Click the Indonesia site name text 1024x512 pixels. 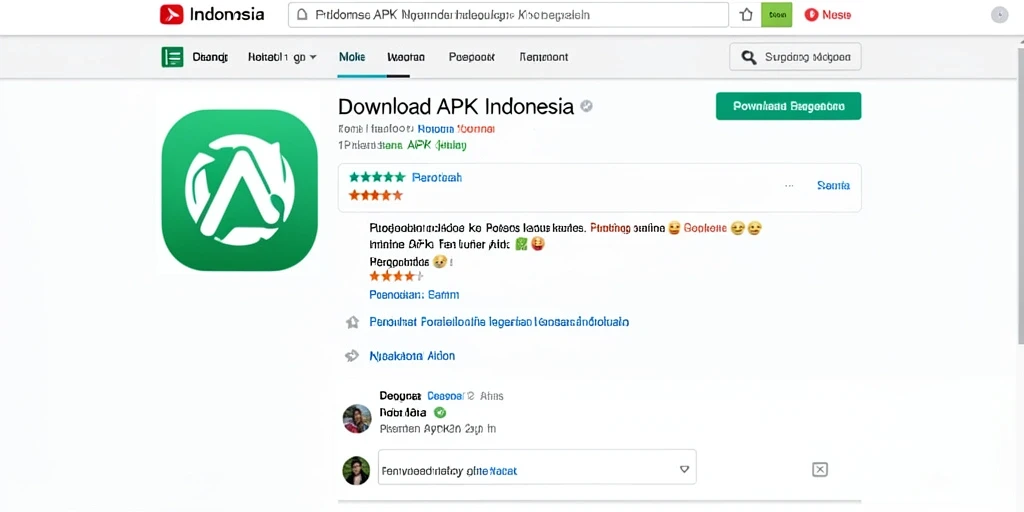(x=227, y=14)
